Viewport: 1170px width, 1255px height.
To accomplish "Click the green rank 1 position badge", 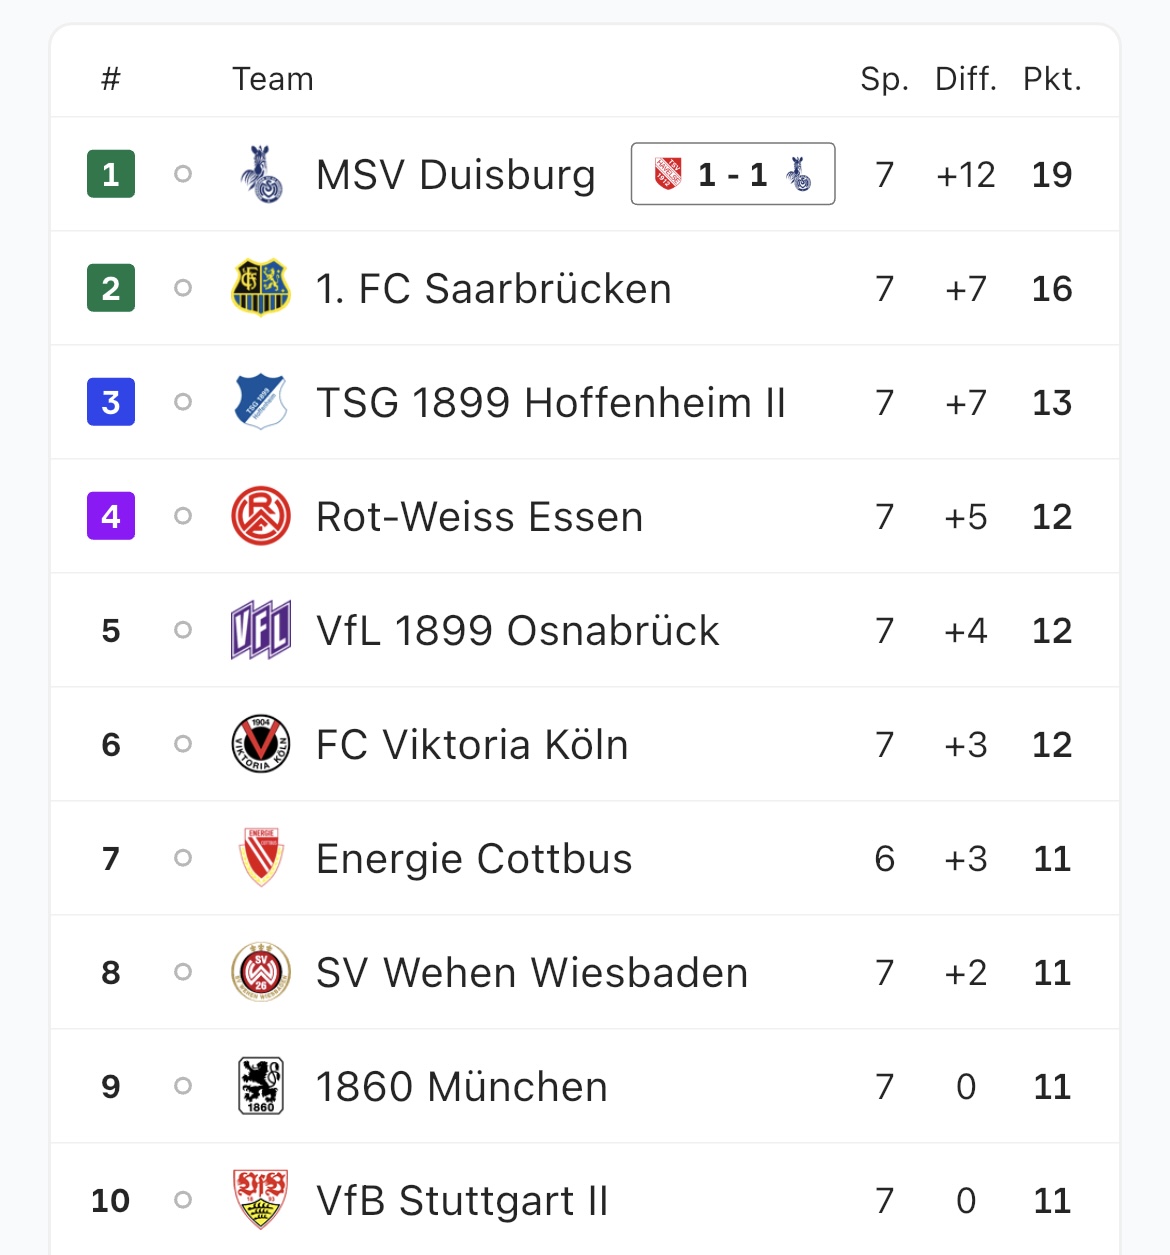I will tap(111, 174).
